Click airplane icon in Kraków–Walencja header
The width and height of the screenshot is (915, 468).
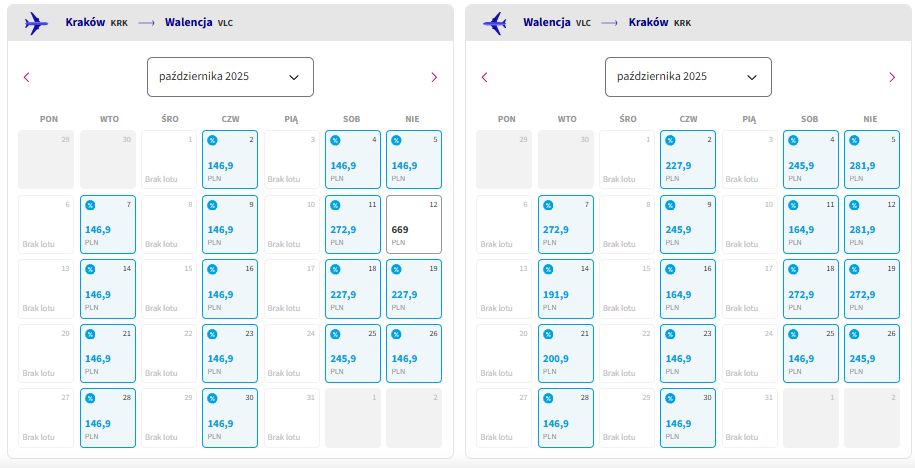[36, 23]
